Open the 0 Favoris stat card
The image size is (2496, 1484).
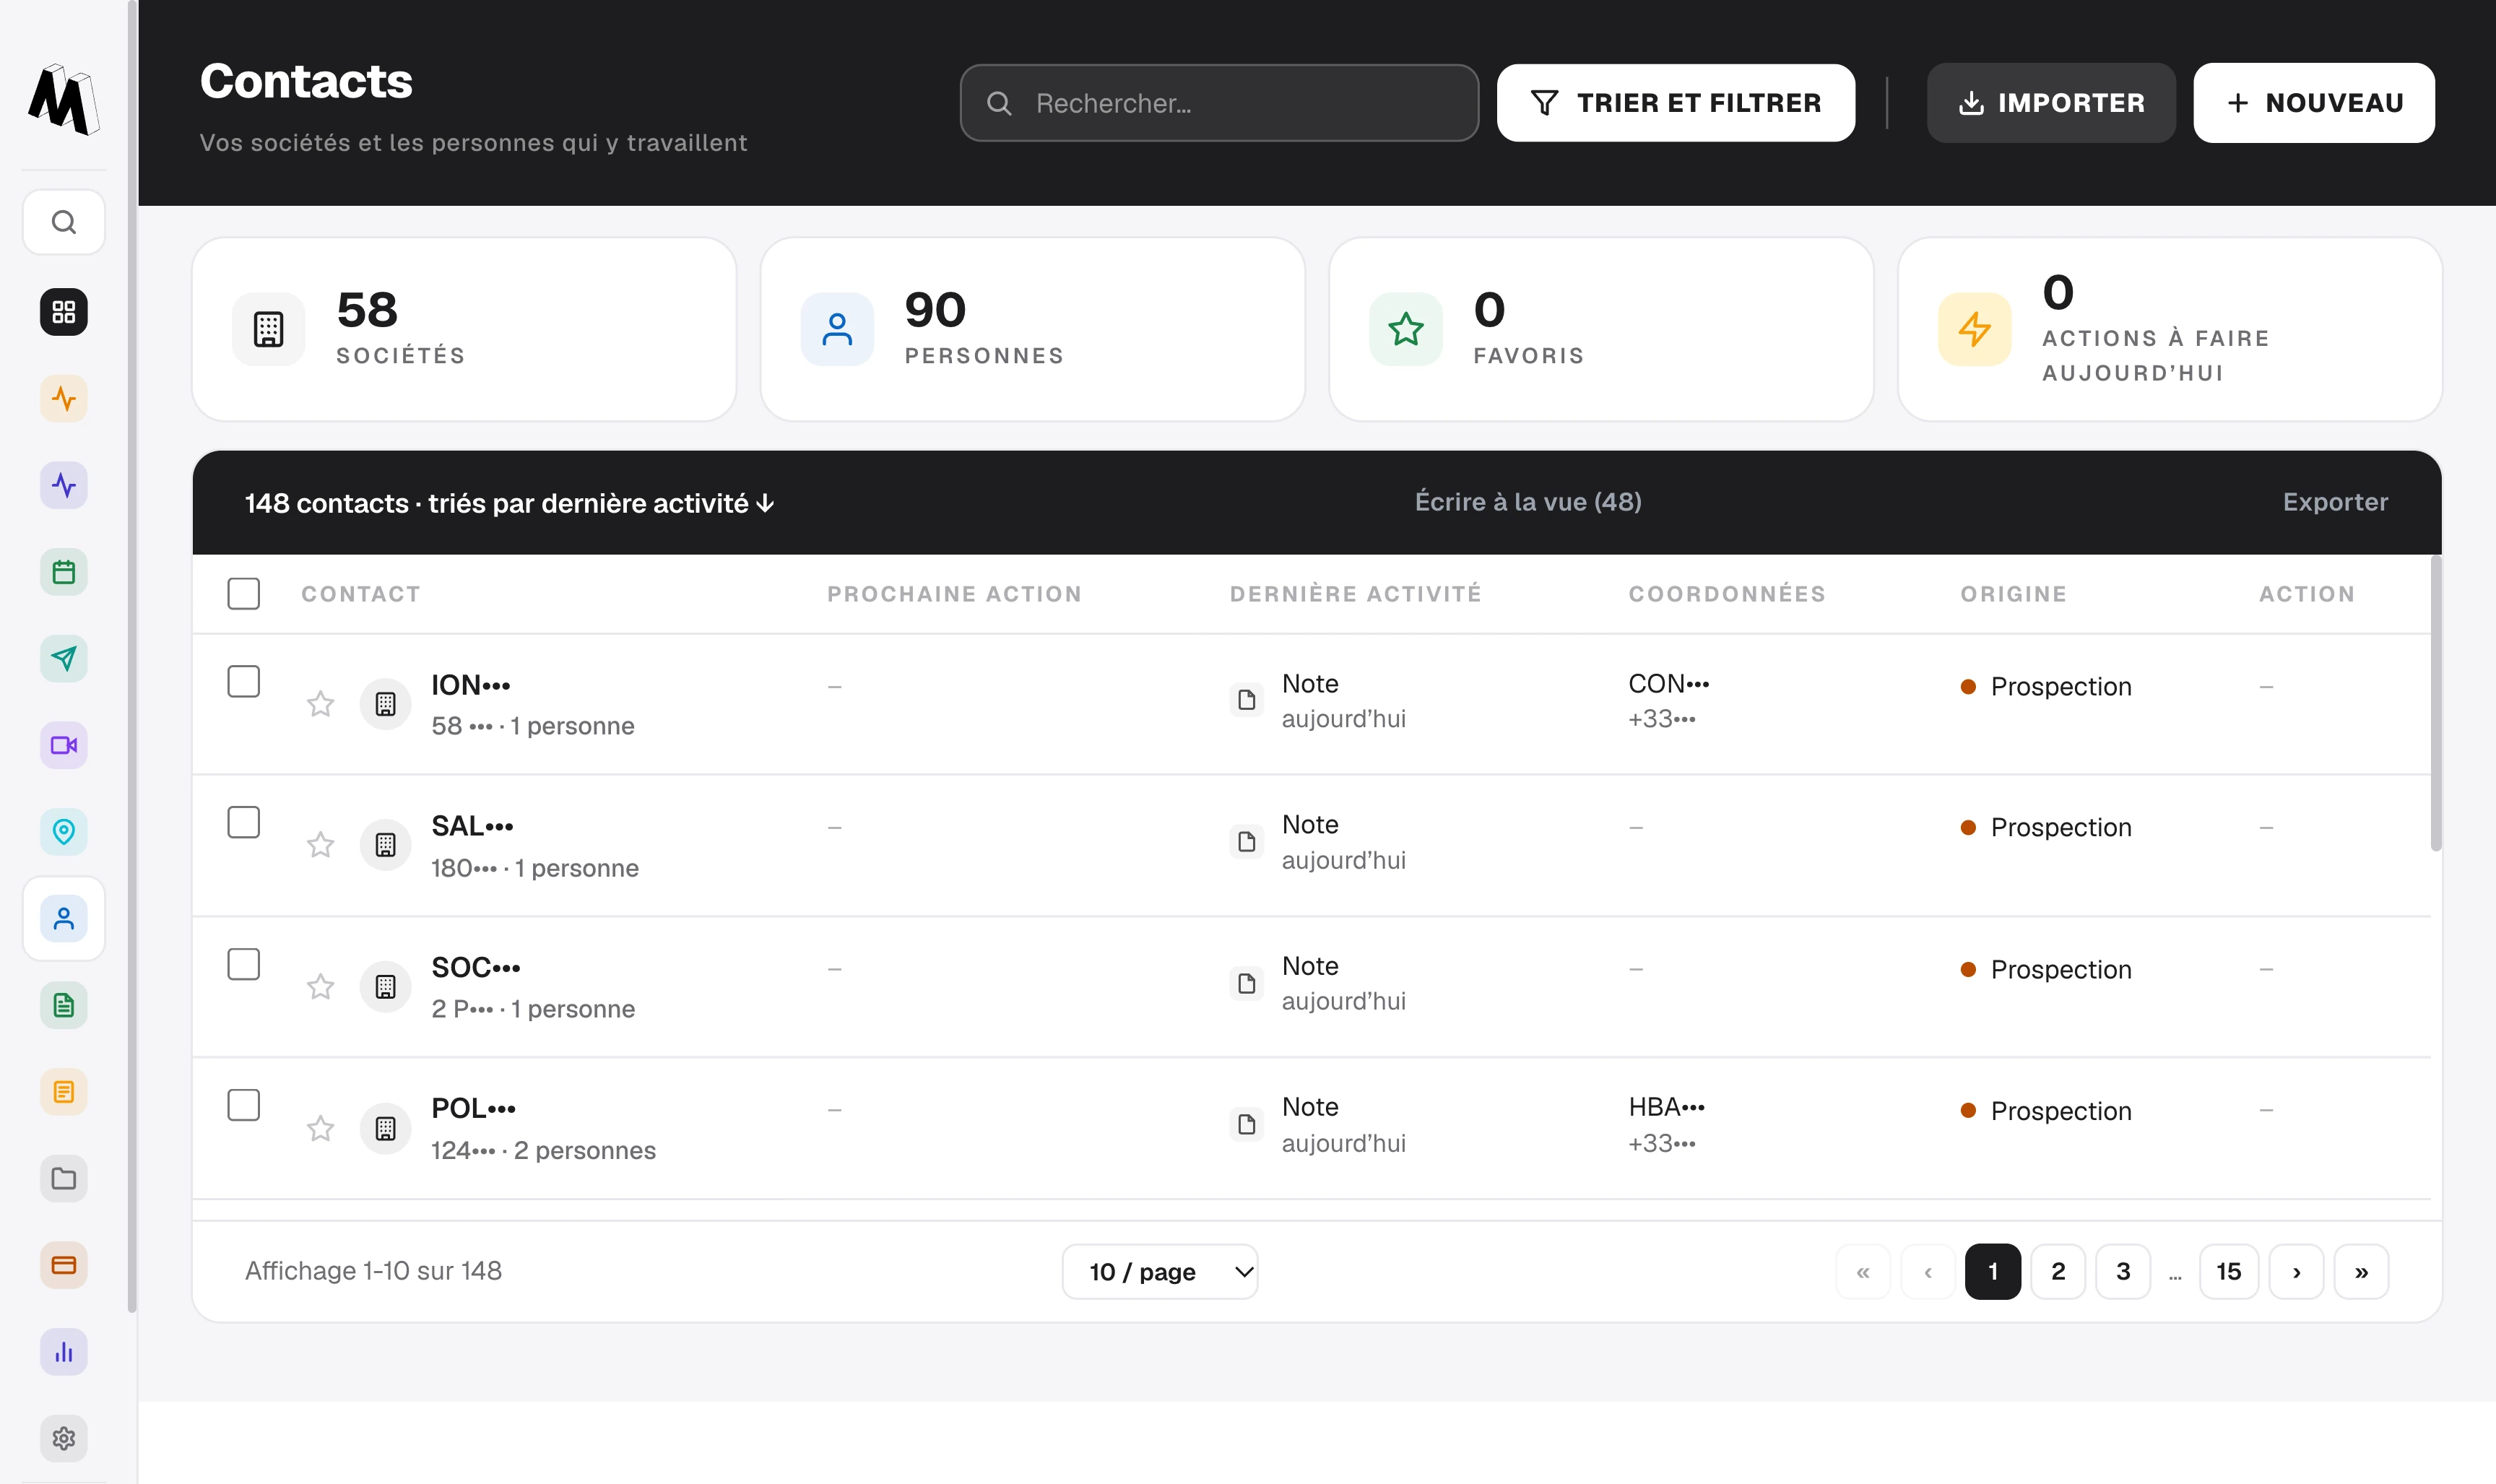point(1601,329)
